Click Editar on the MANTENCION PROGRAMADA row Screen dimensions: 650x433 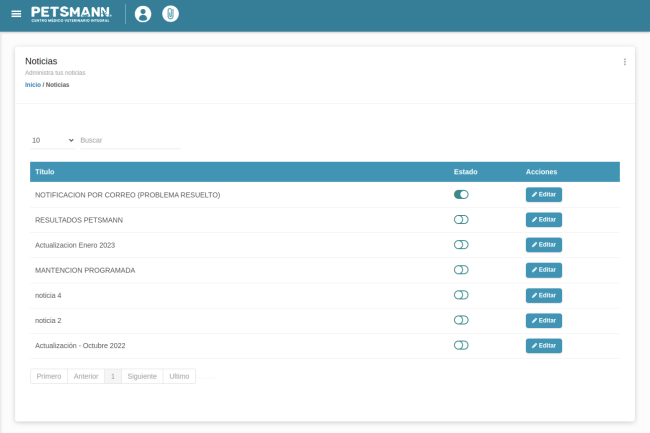pos(544,270)
